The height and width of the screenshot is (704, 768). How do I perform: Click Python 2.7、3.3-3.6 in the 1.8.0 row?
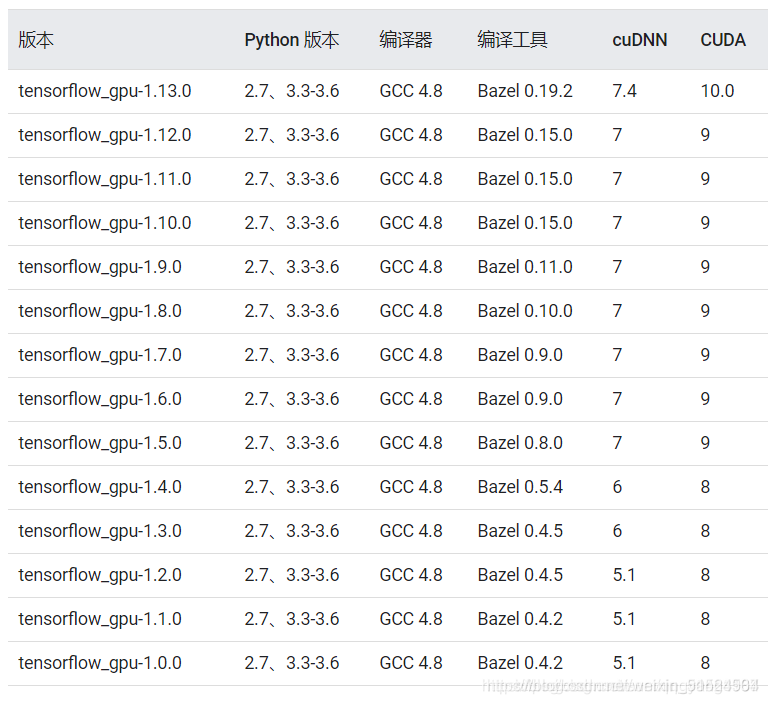[292, 312]
